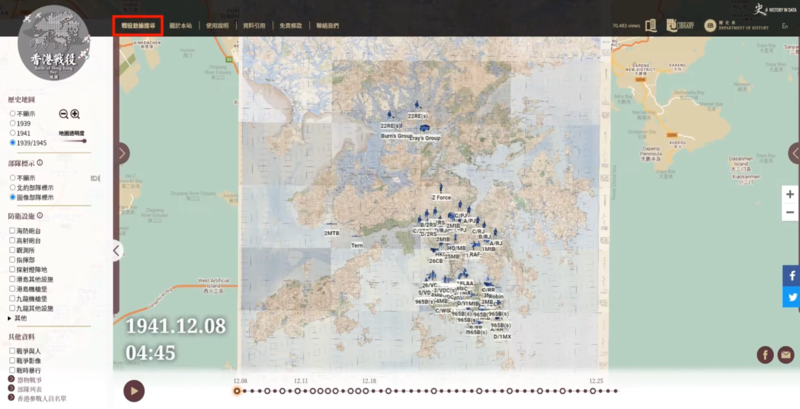The image size is (800, 409).
Task: Share the page on Twitter
Action: coord(790,297)
